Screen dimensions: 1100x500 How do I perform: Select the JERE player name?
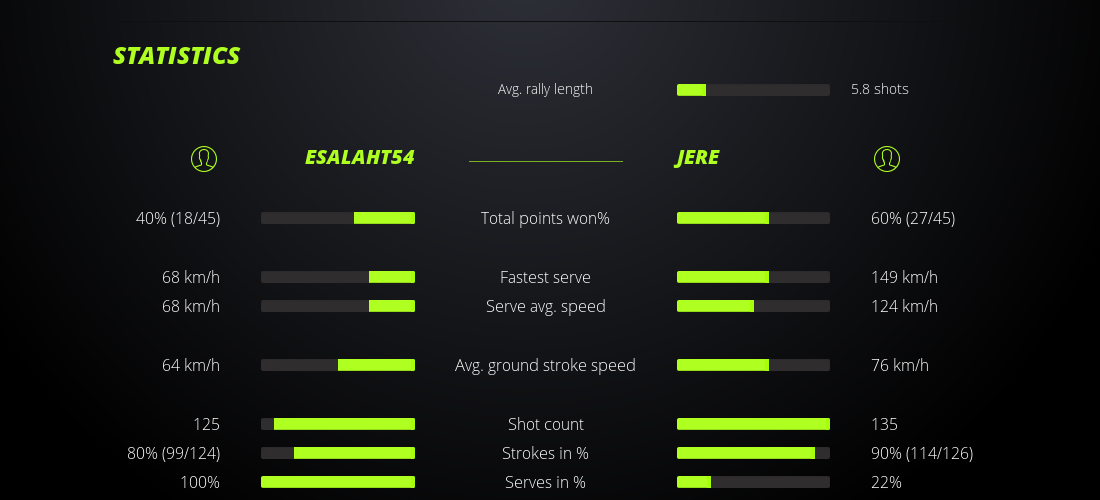click(x=697, y=158)
